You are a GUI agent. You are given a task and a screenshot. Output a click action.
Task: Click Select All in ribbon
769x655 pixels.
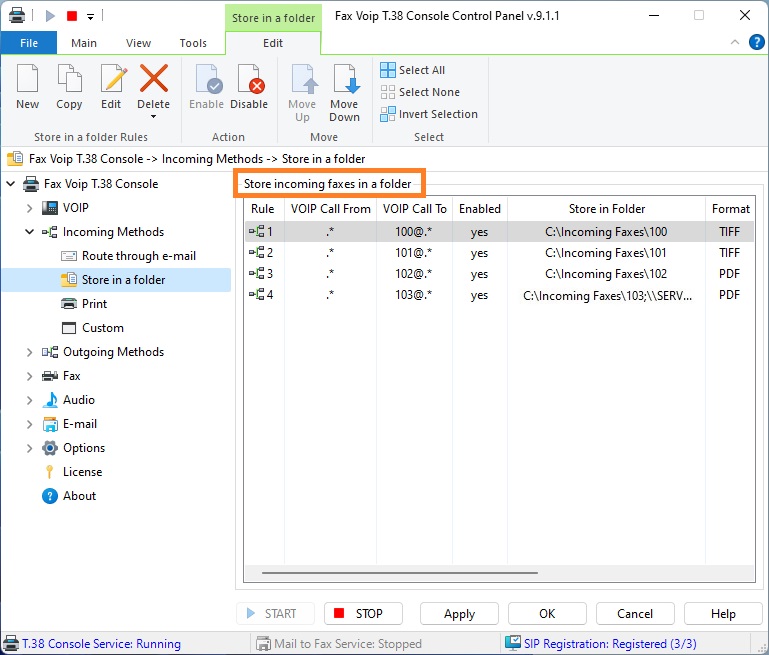click(x=413, y=70)
